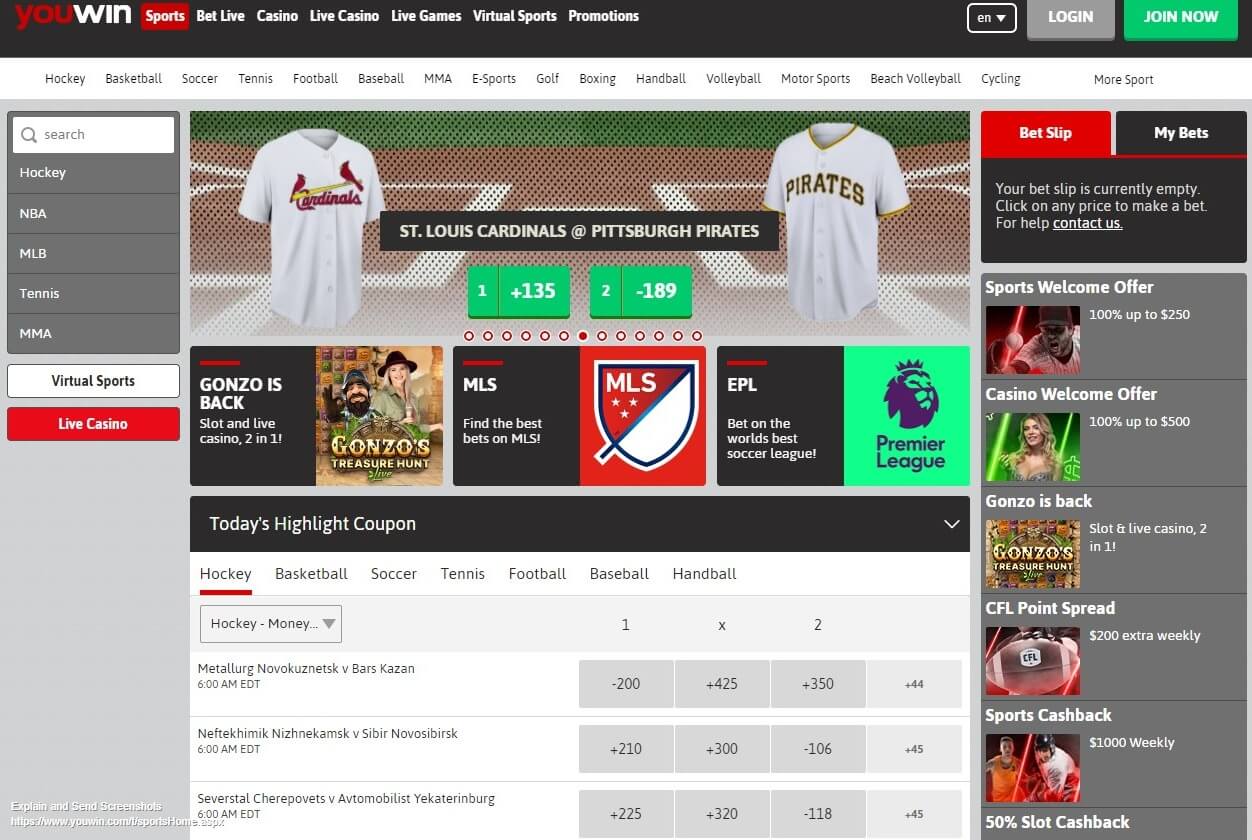Click the JOIN NOW button
Viewport: 1252px width, 840px height.
tap(1181, 18)
